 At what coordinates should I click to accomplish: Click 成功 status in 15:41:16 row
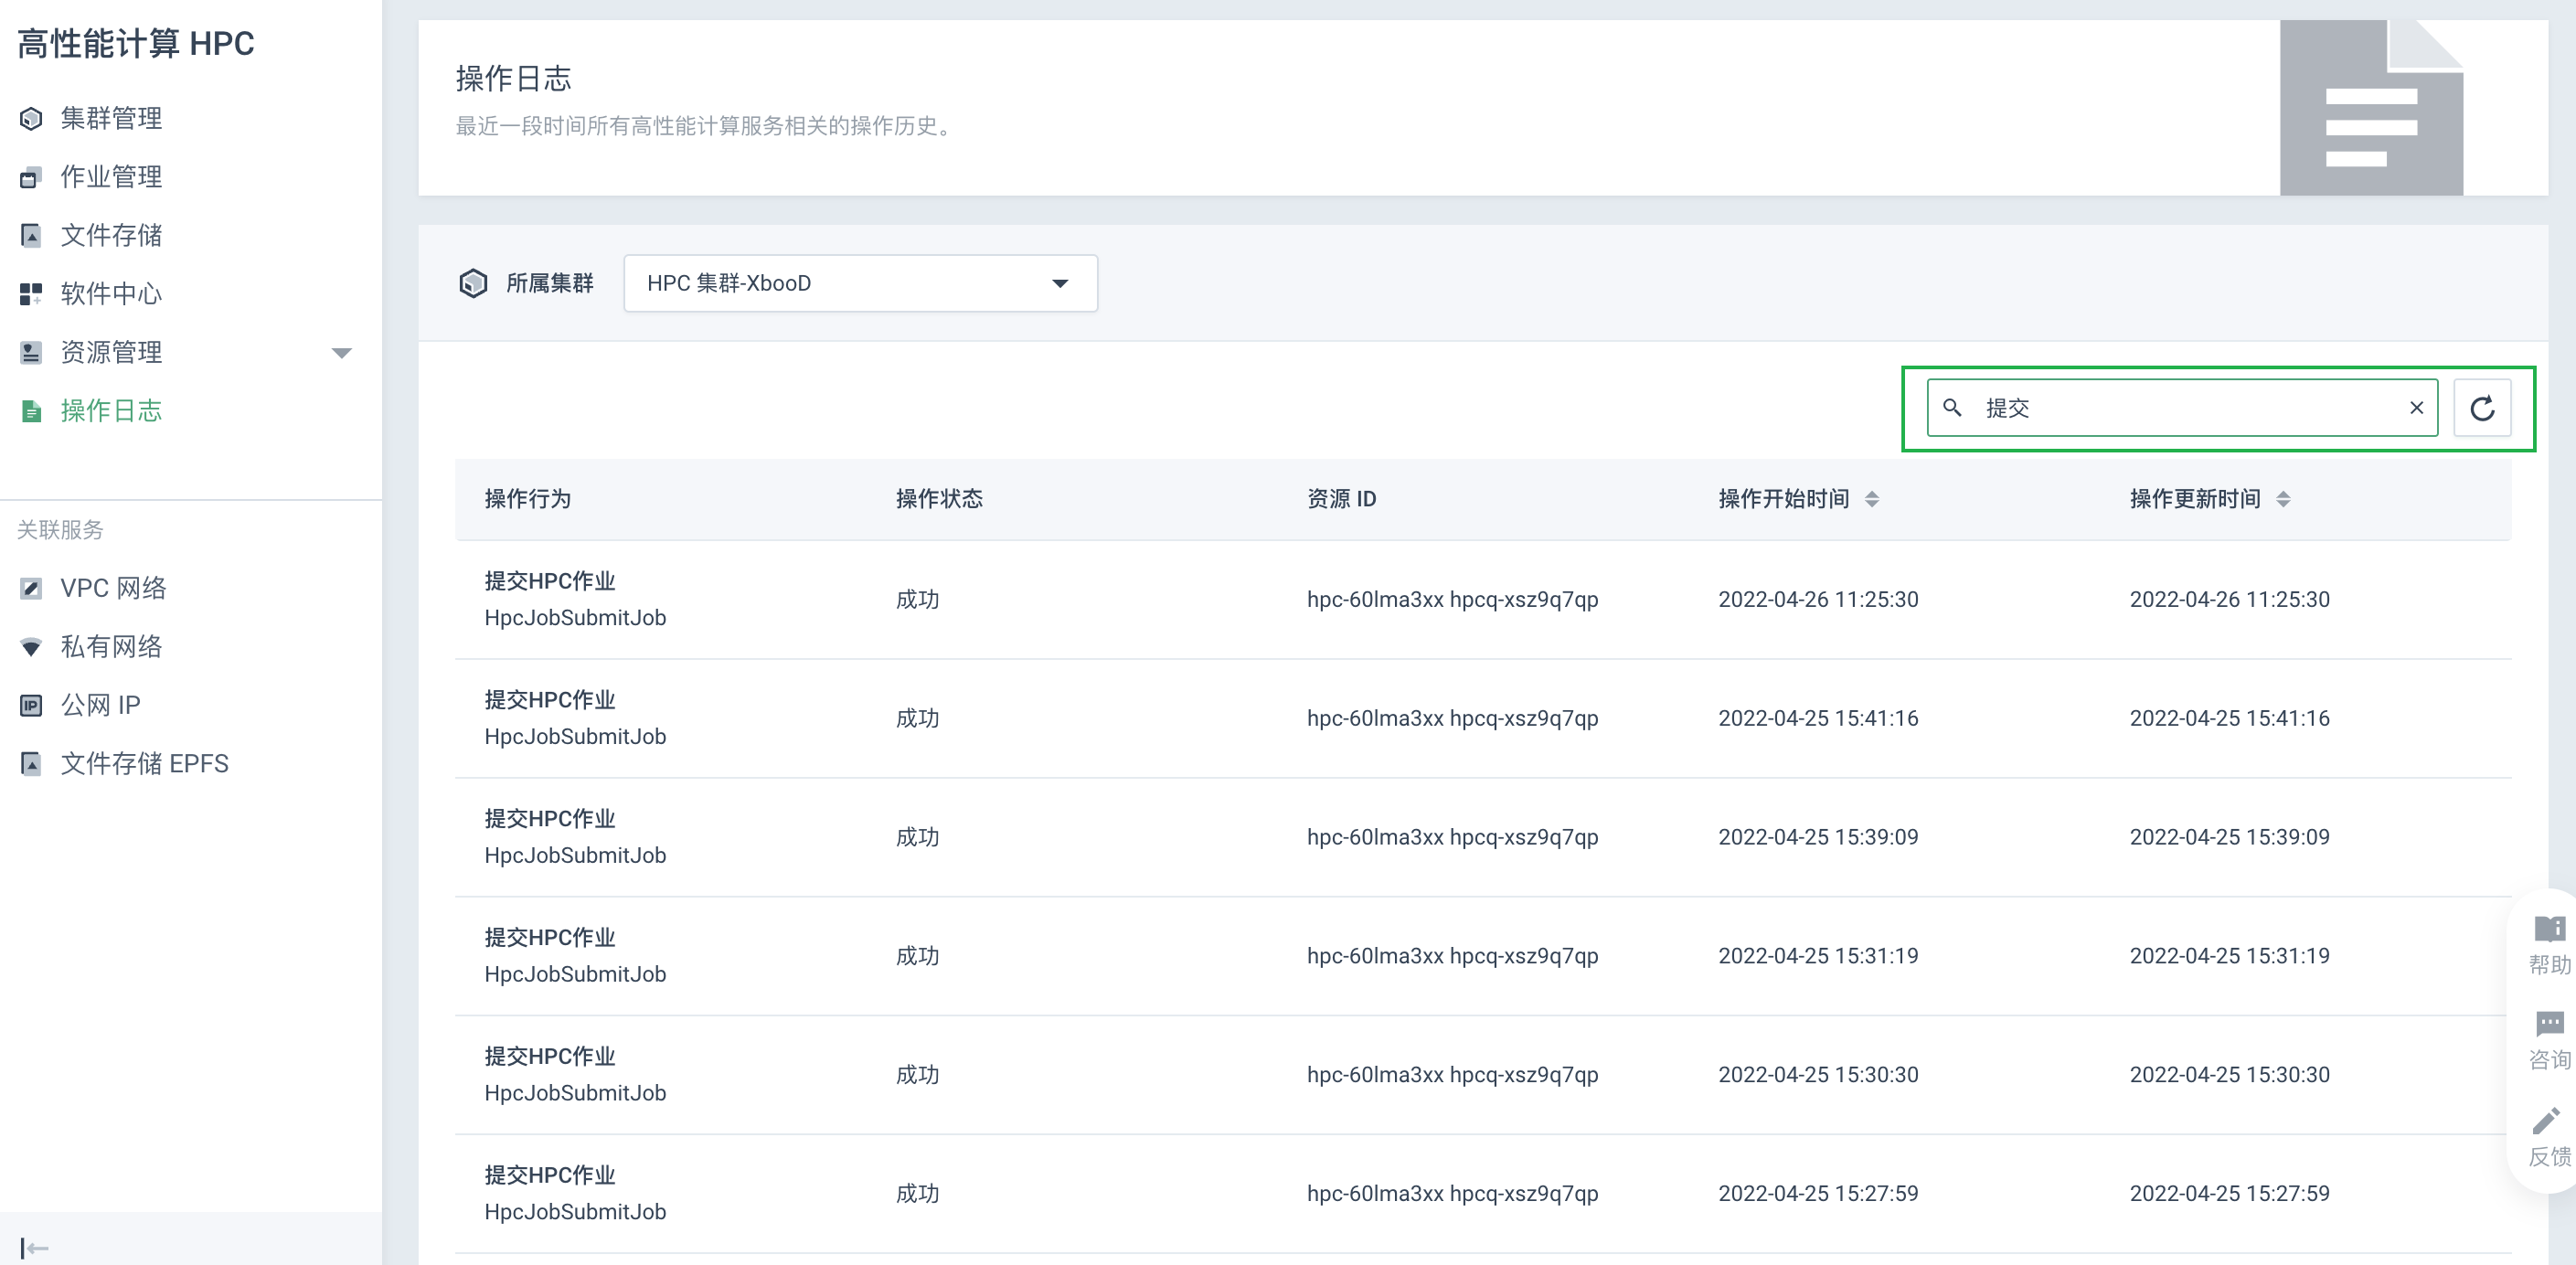917,718
